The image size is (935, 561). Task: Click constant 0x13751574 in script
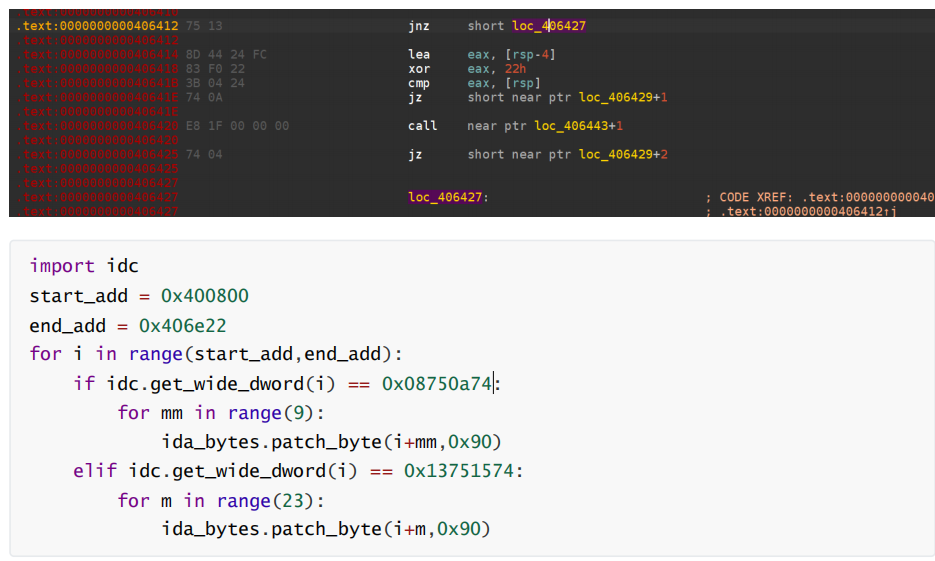pyautogui.click(x=459, y=471)
